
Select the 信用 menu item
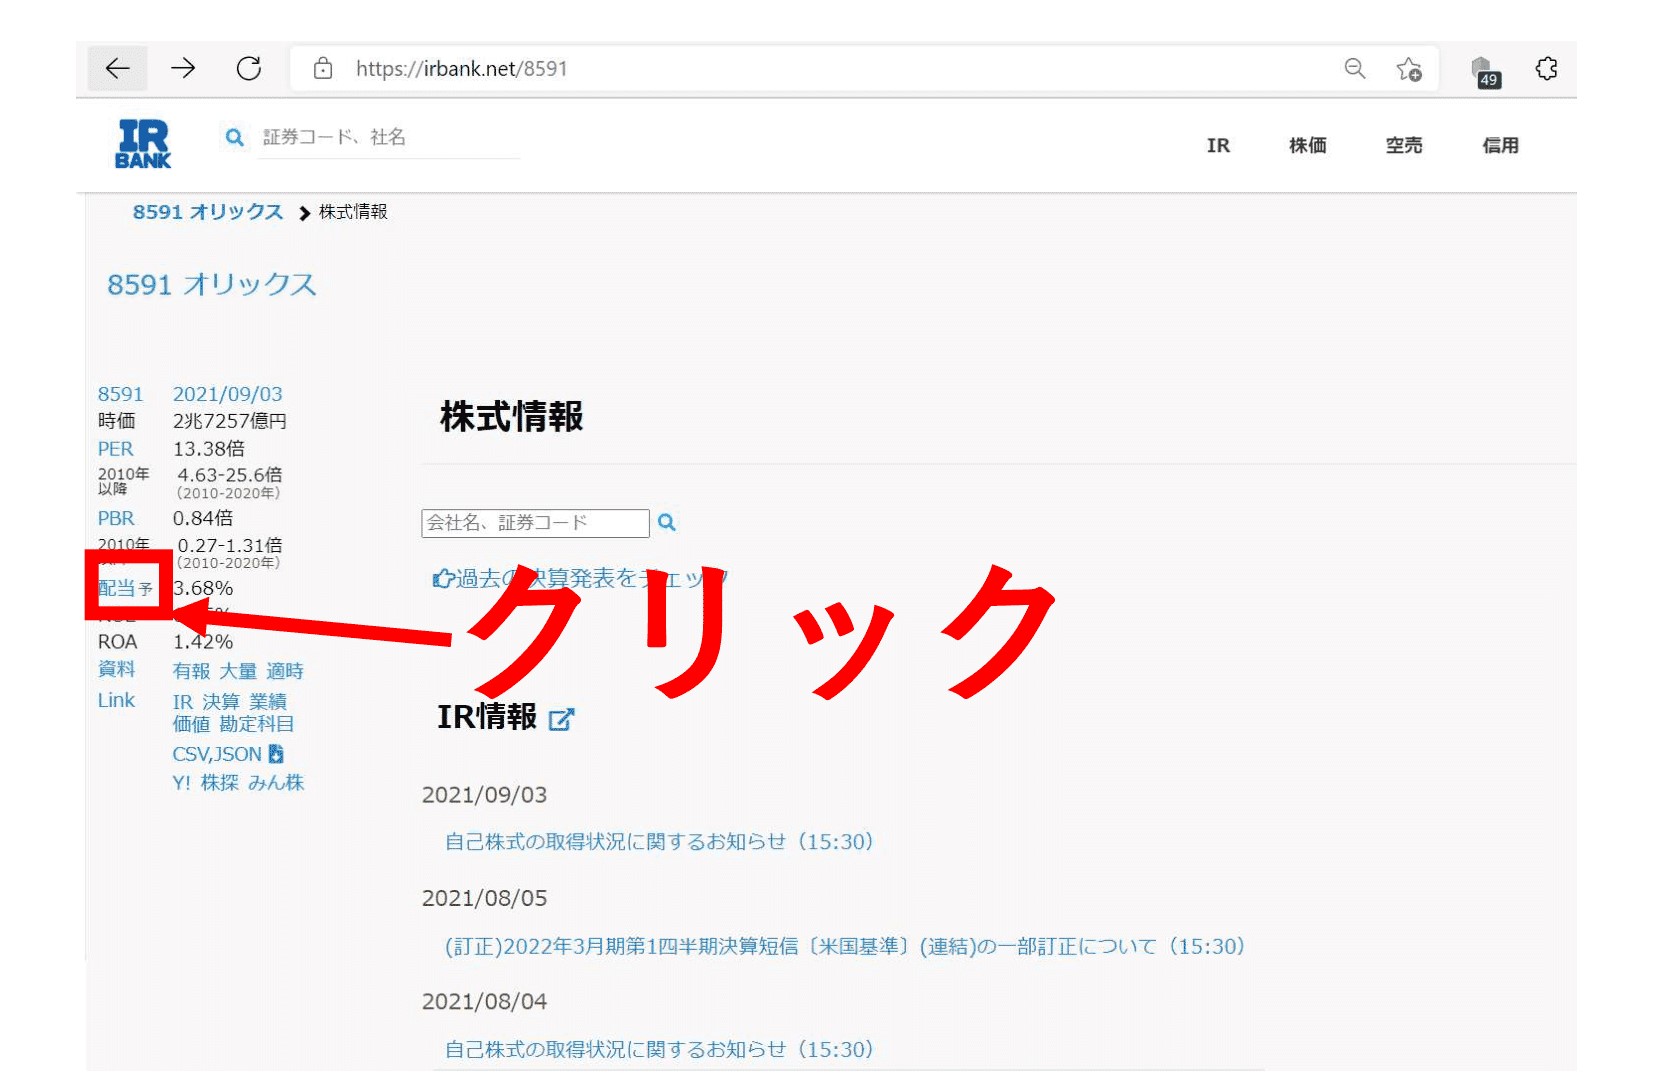tap(1500, 145)
